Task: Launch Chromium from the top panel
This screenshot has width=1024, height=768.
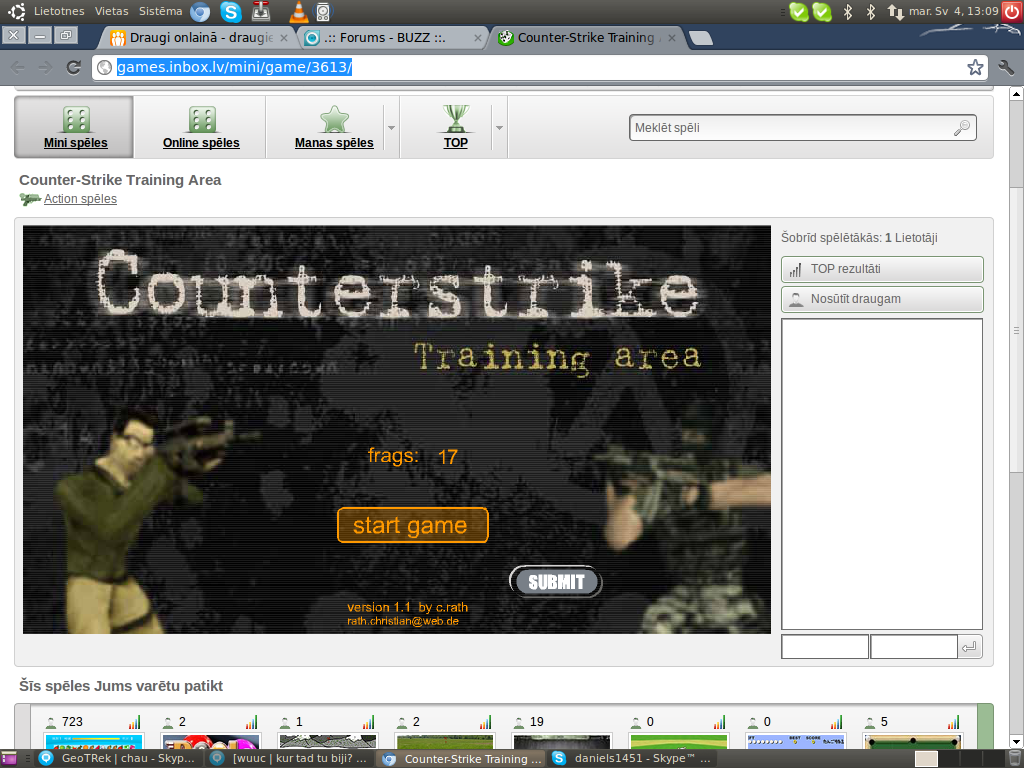Action: tap(200, 12)
